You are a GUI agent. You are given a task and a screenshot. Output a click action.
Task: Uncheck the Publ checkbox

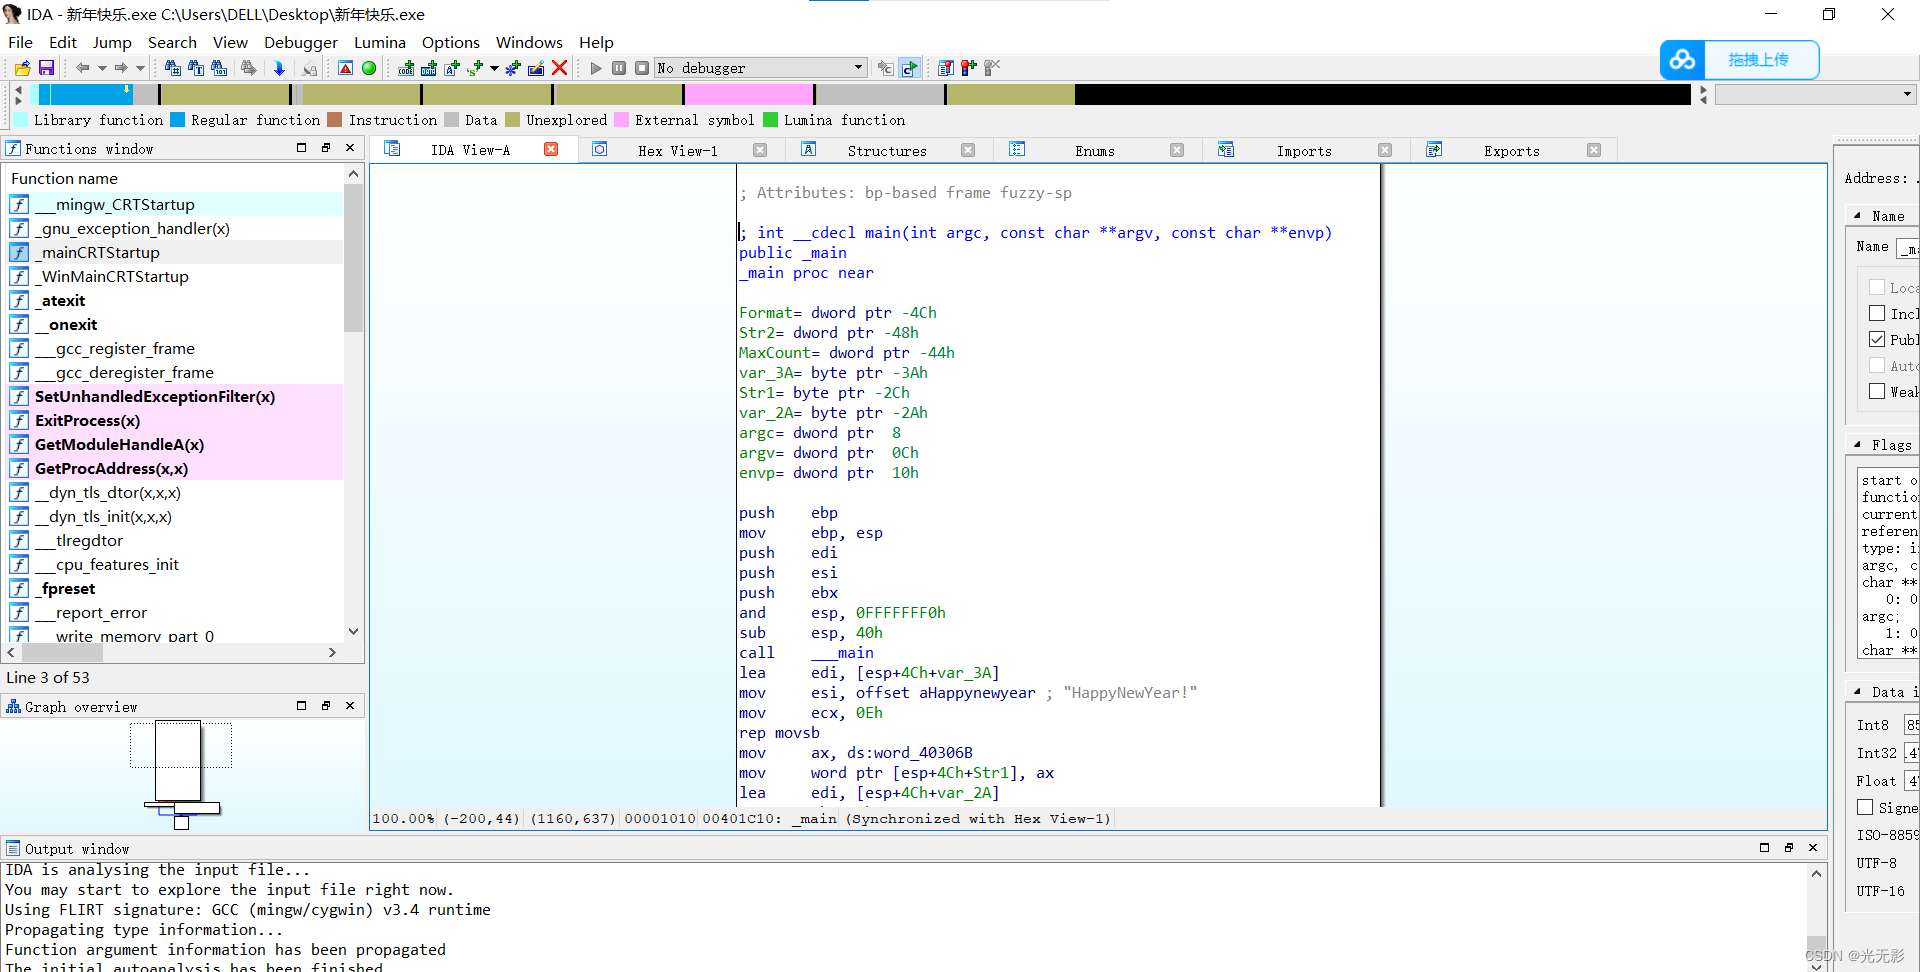(1877, 339)
